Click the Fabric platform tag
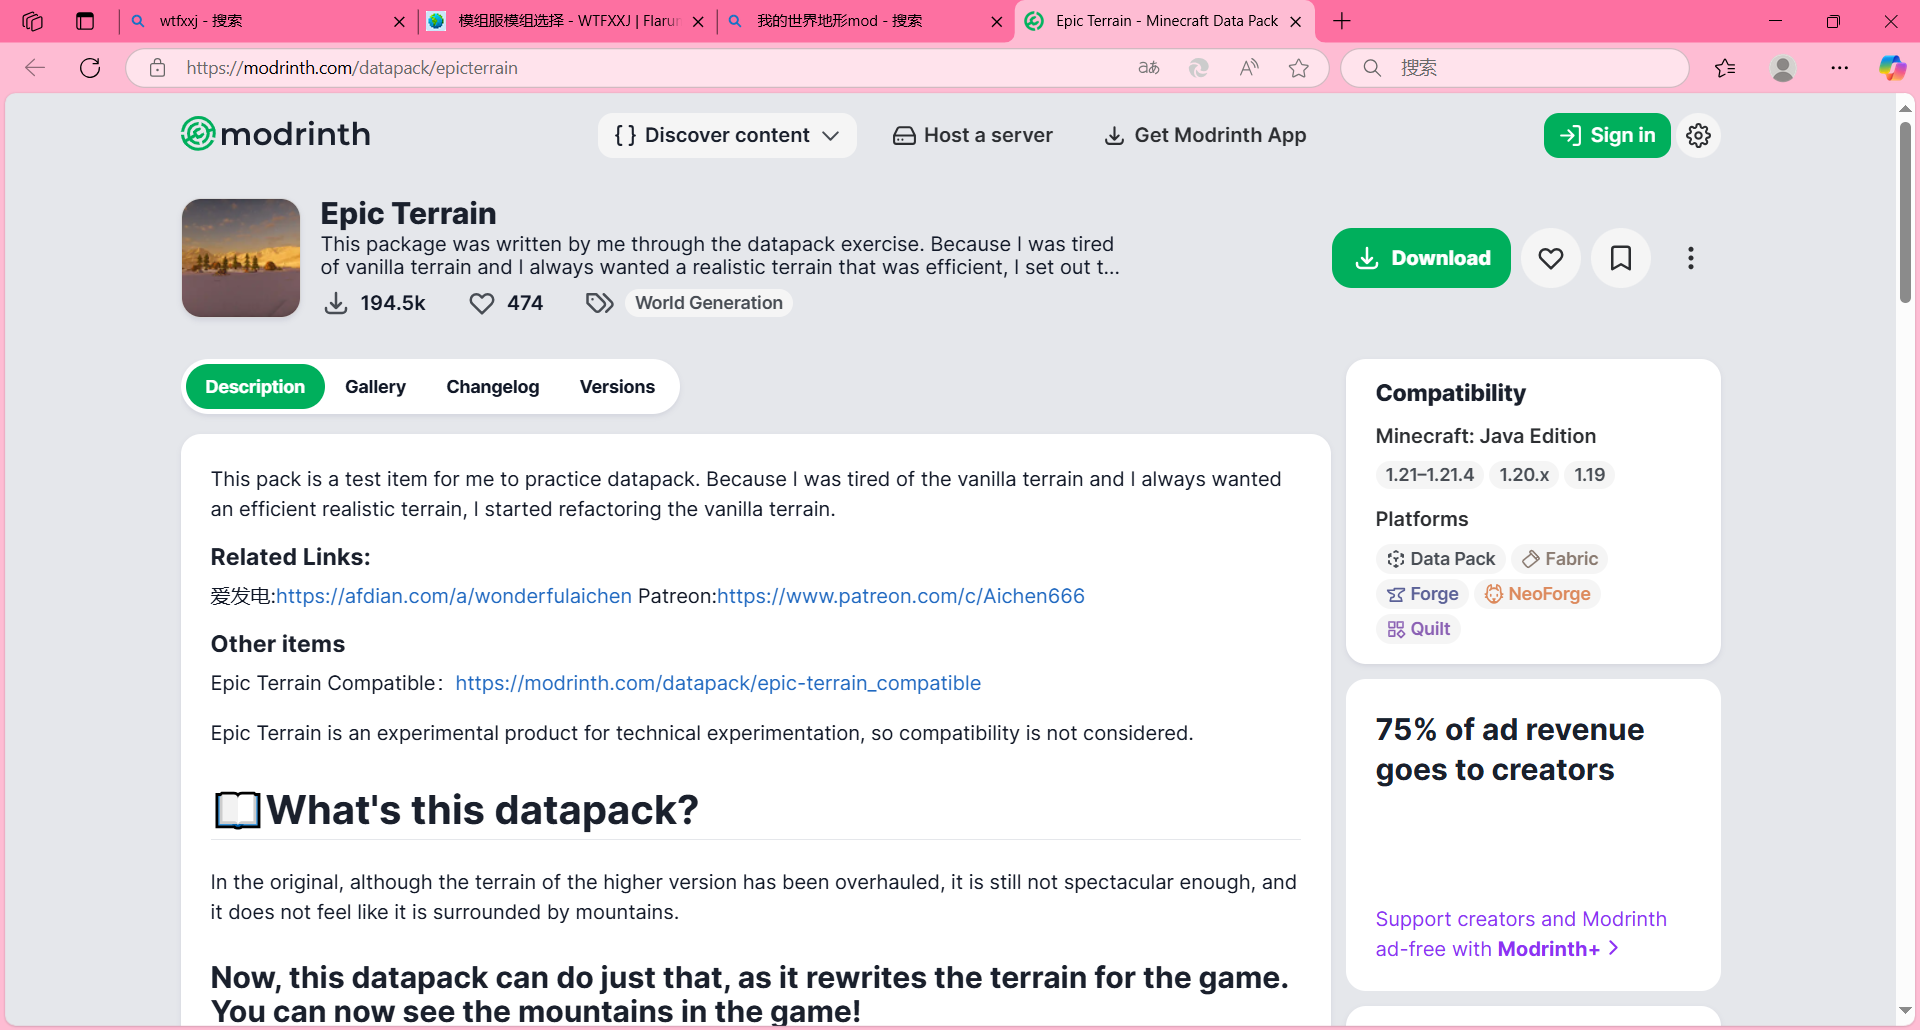1920x1030 pixels. 1560,559
